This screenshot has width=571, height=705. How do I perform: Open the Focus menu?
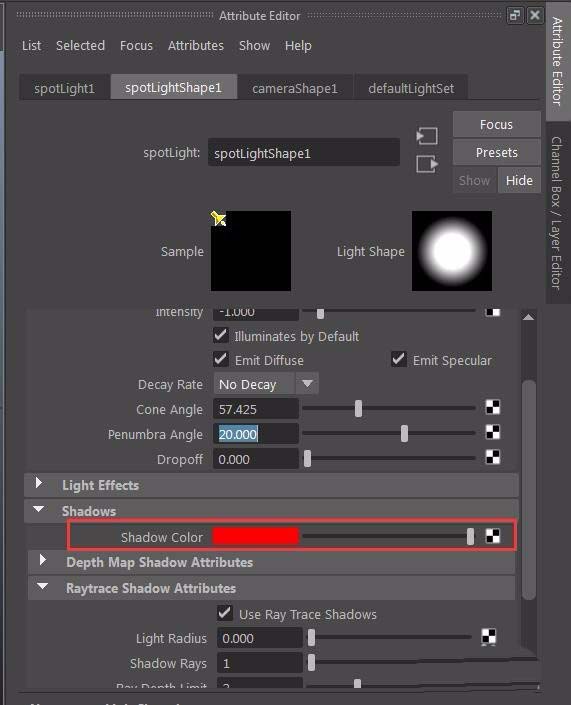(136, 45)
